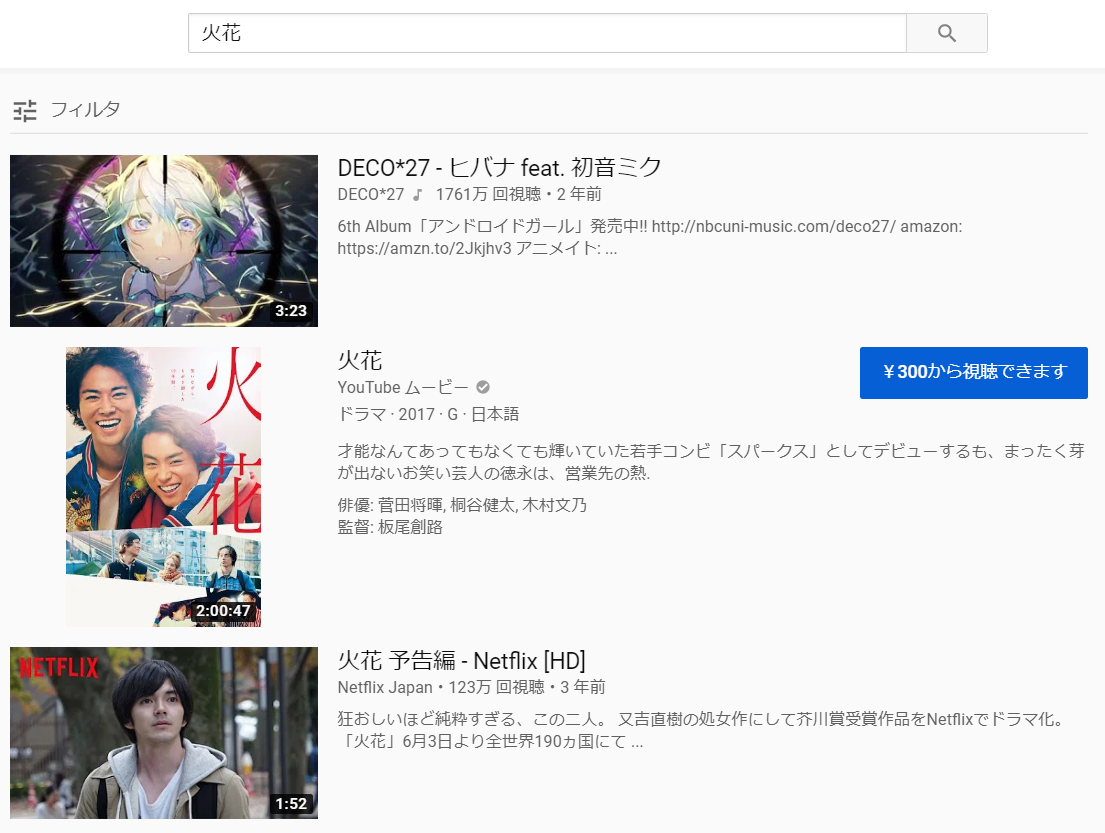The image size is (1105, 833).
Task: Click the 1:52 duration badge
Action: coord(291,804)
